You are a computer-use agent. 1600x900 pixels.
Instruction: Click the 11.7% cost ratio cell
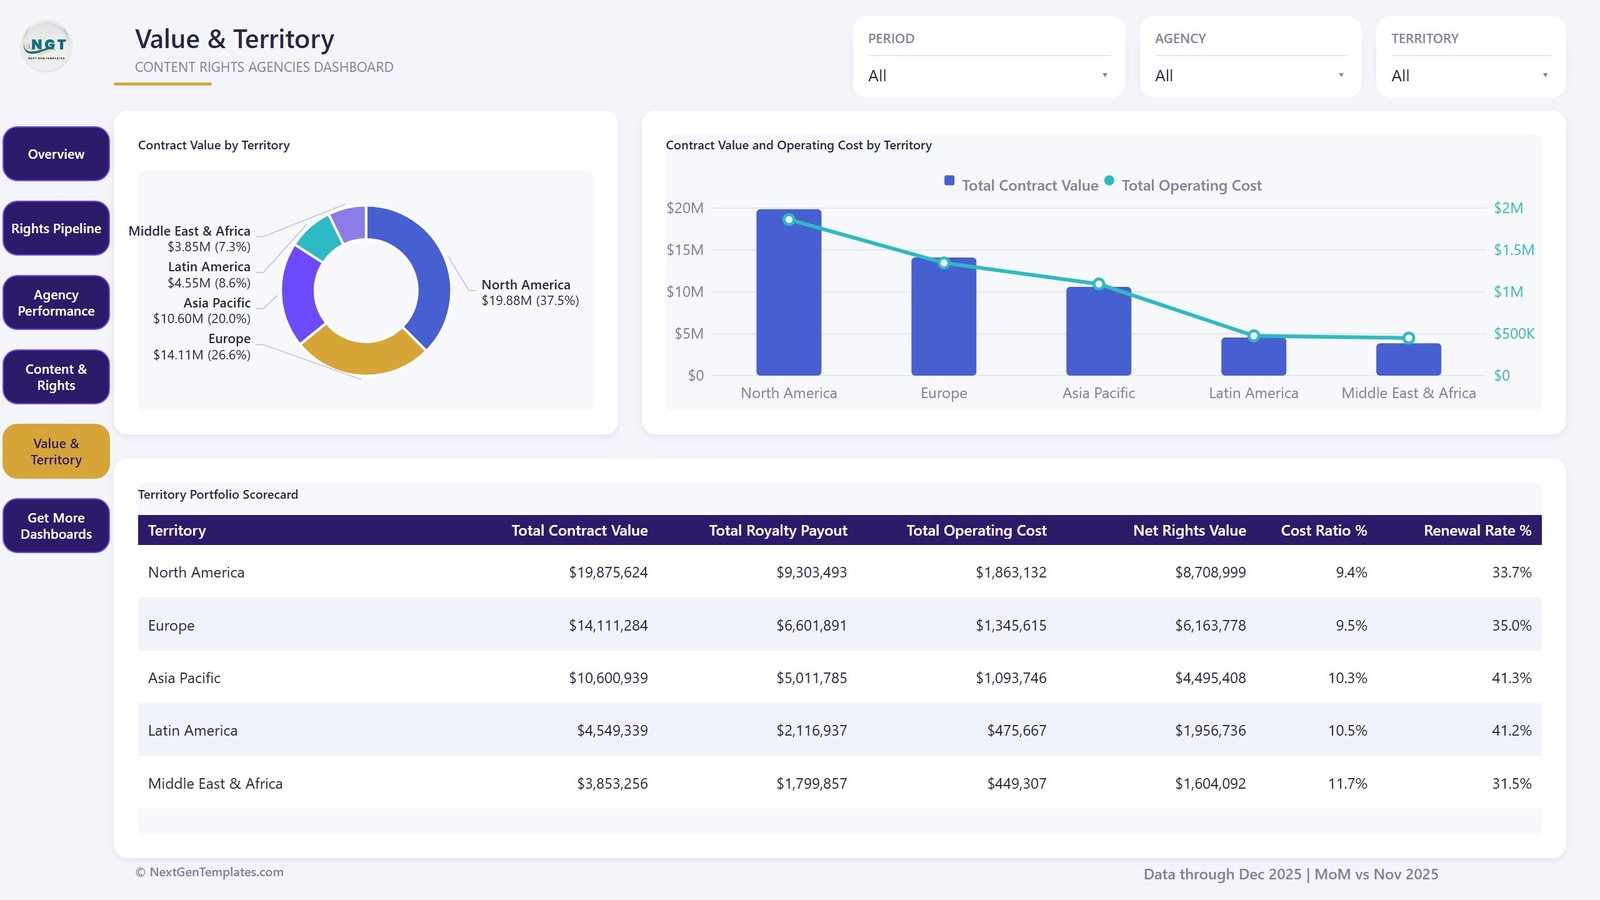coord(1347,783)
